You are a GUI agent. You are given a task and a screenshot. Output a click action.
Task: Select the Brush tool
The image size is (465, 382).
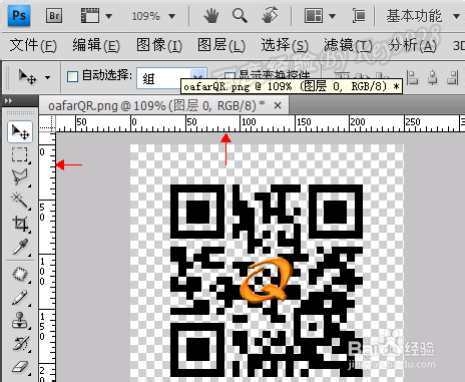coord(20,297)
